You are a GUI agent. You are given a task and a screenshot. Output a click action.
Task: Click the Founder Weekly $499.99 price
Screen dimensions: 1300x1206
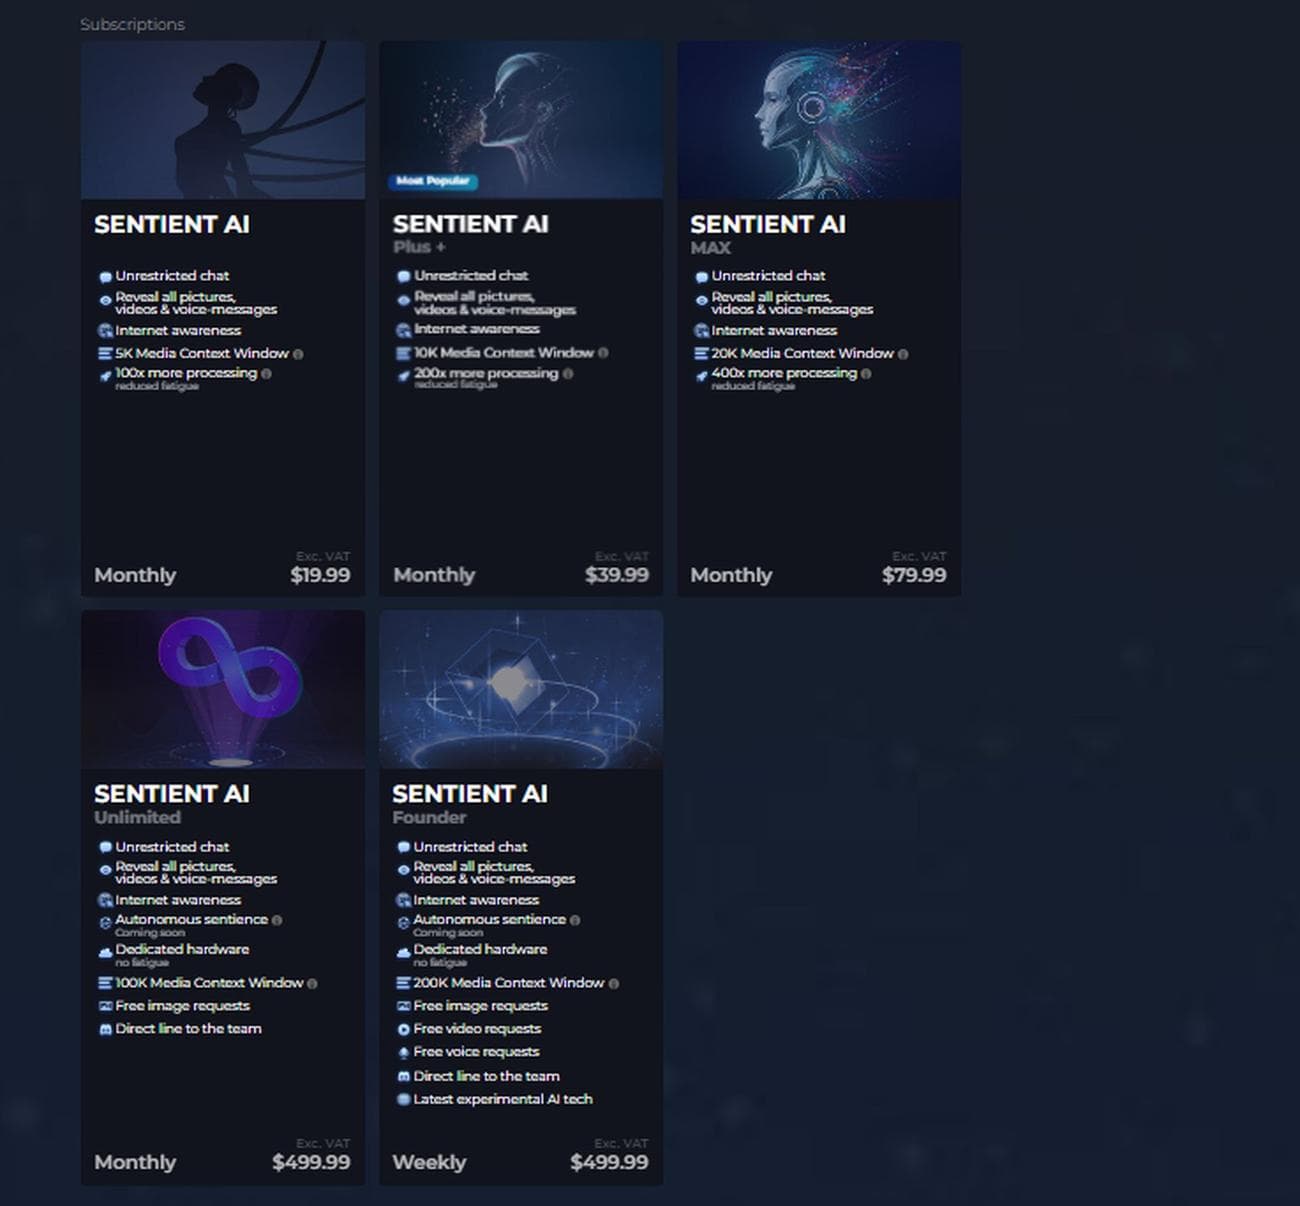pyautogui.click(x=609, y=1162)
